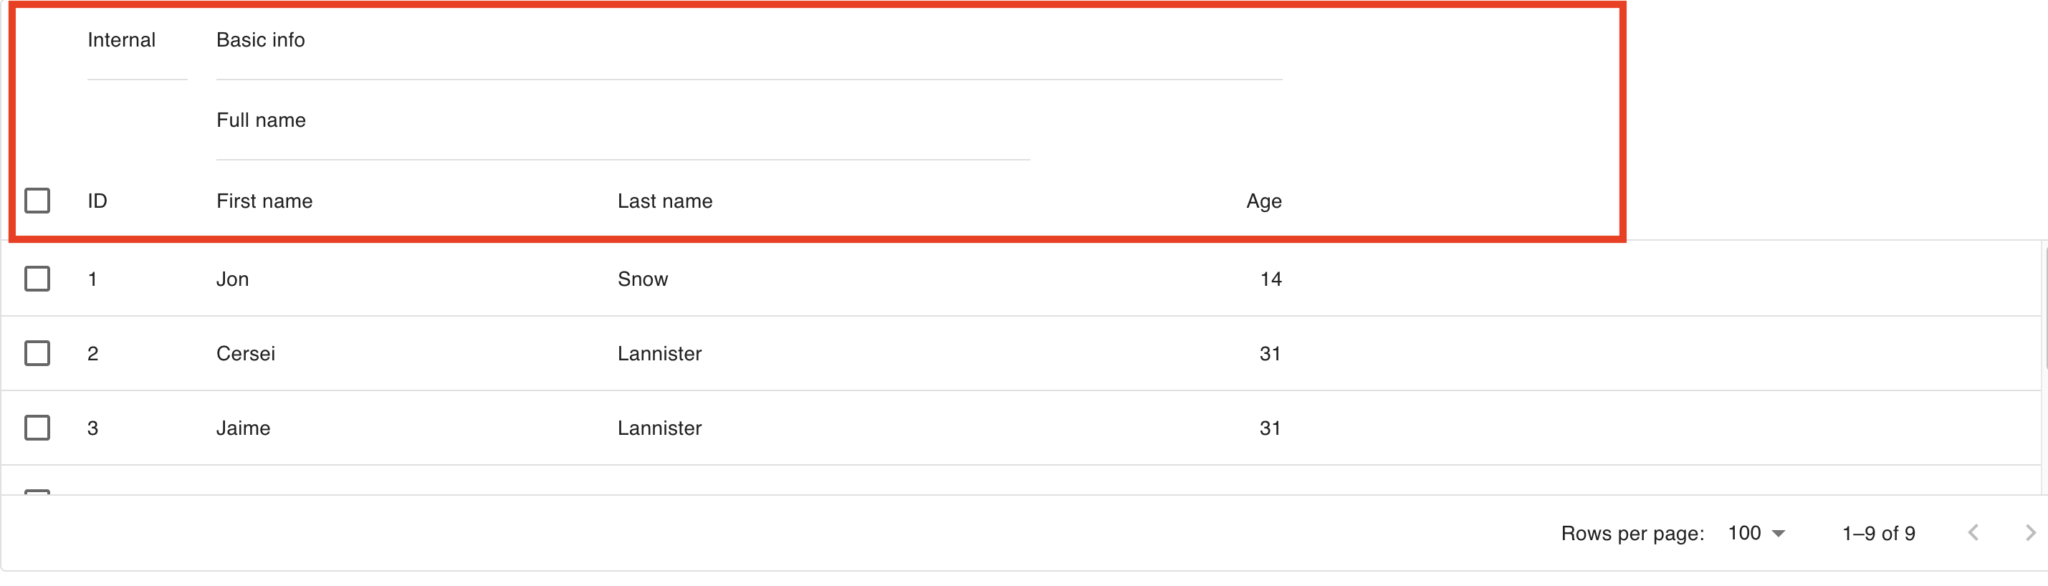This screenshot has height=586, width=2048.
Task: Click the Full name group header
Action: point(261,120)
